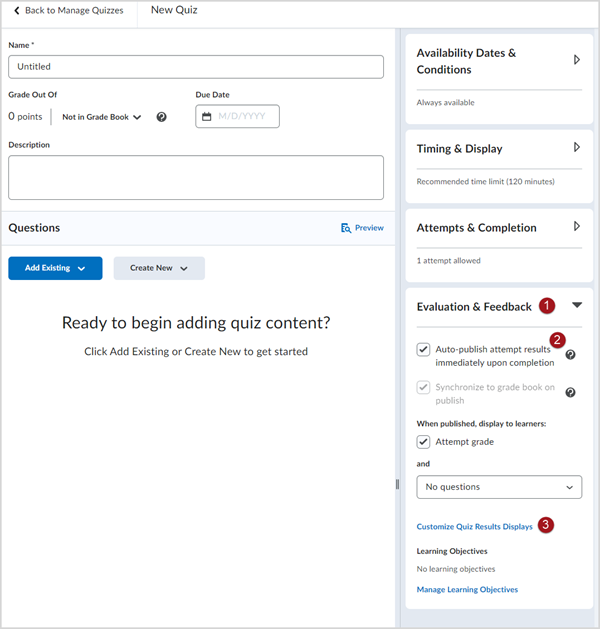Expand the Attempts & Completion panel
This screenshot has width=600, height=629.
click(577, 226)
